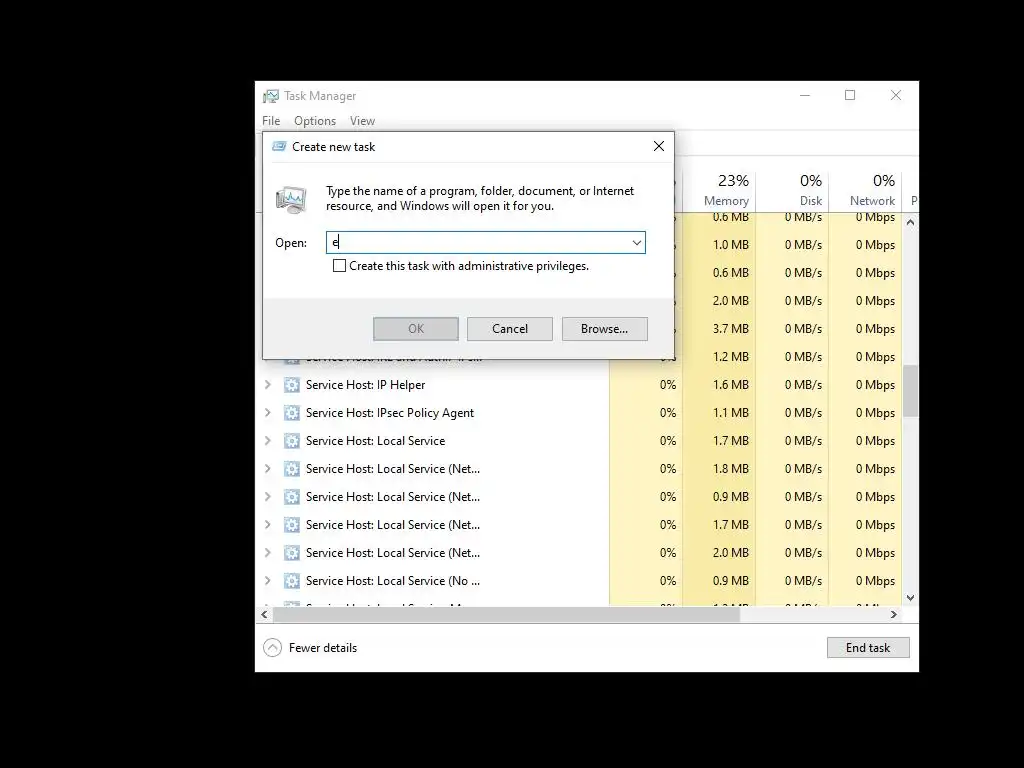Screen dimensions: 1024x768
Task: Click the horizontal scrollbar left arrow
Action: [264, 615]
